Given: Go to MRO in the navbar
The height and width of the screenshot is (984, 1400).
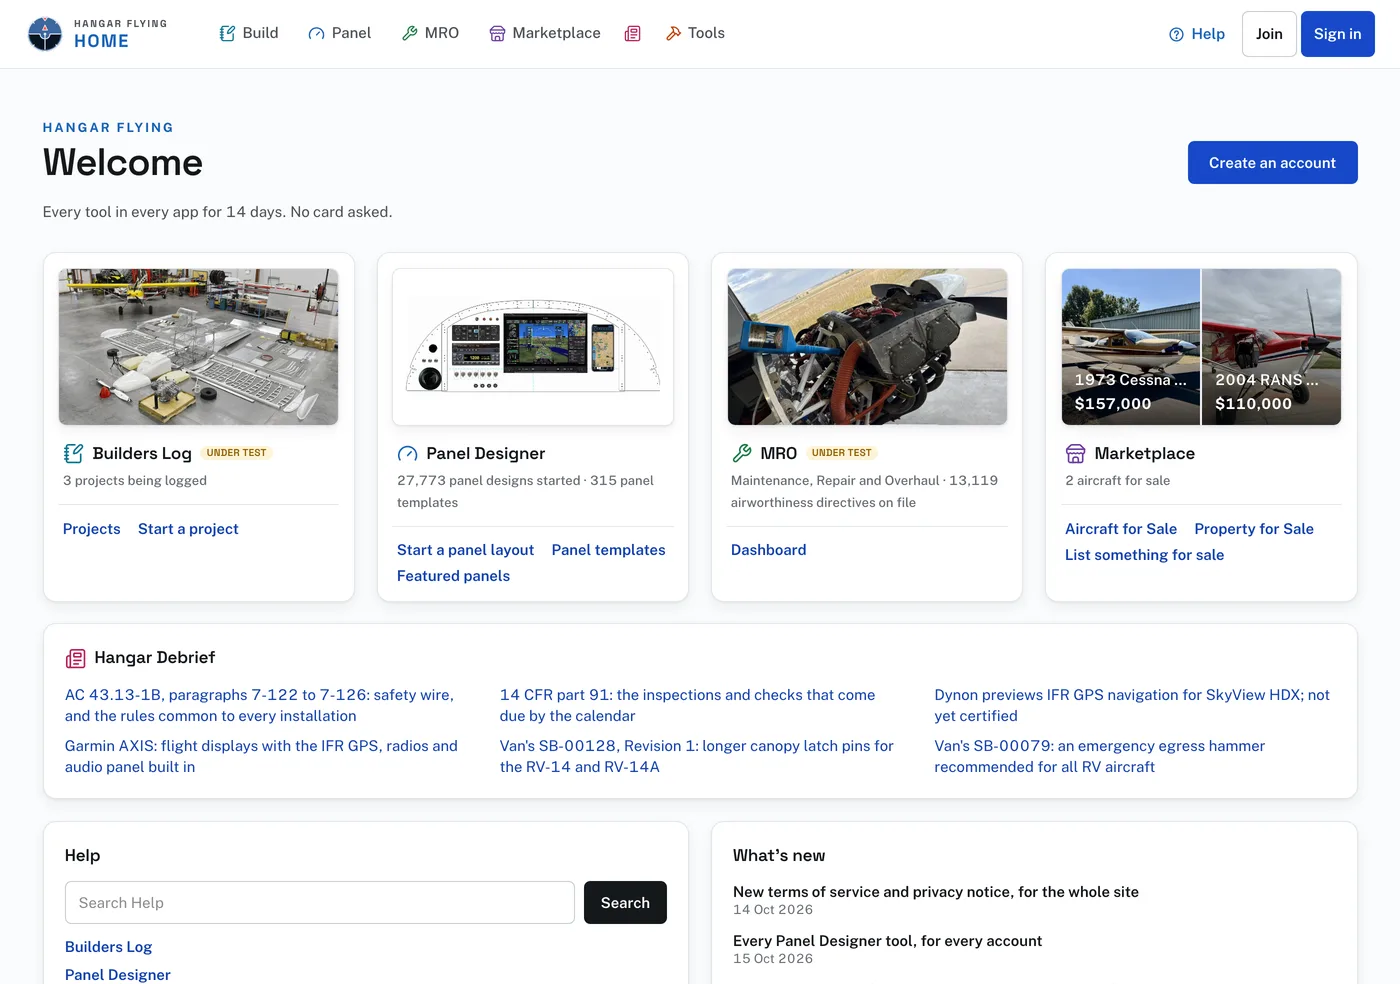Looking at the screenshot, I should (430, 33).
